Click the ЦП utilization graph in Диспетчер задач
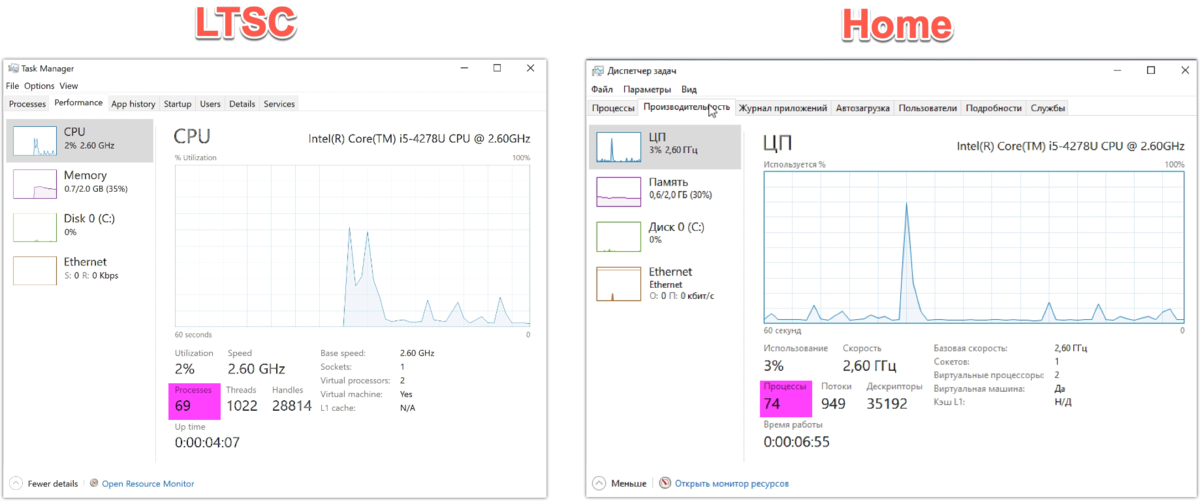The image size is (1200, 501). pyautogui.click(x=974, y=246)
